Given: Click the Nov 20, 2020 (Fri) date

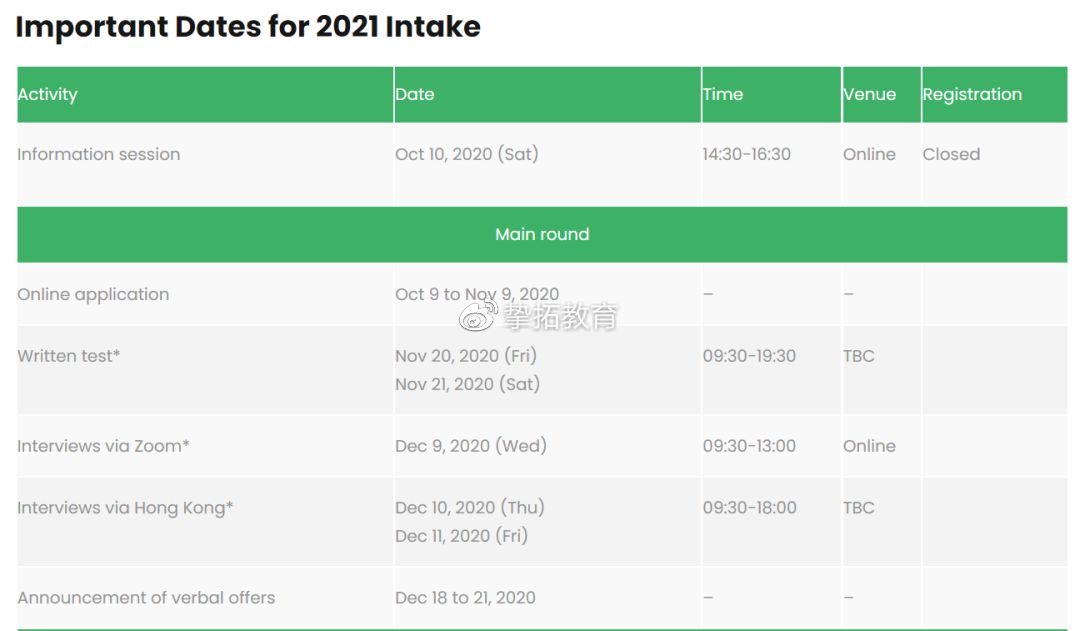Looking at the screenshot, I should point(466,356).
